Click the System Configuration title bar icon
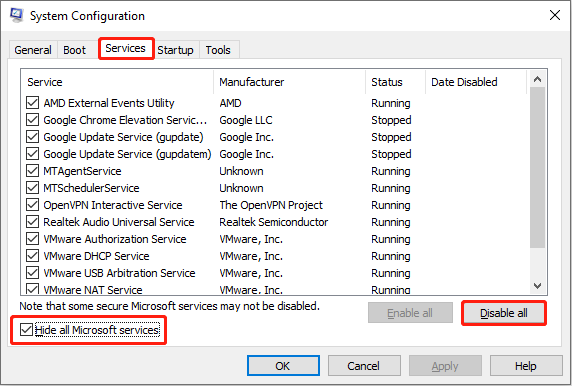 [x=17, y=15]
